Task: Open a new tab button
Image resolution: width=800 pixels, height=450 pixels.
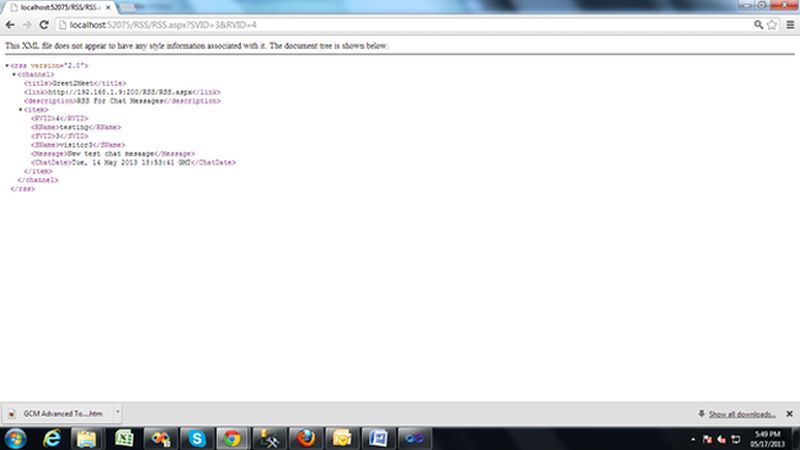Action: (128, 8)
